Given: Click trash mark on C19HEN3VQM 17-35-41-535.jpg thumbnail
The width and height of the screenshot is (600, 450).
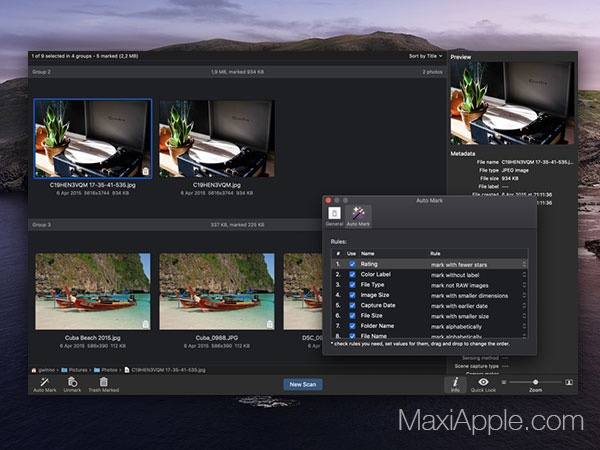Looking at the screenshot, I should (x=145, y=171).
